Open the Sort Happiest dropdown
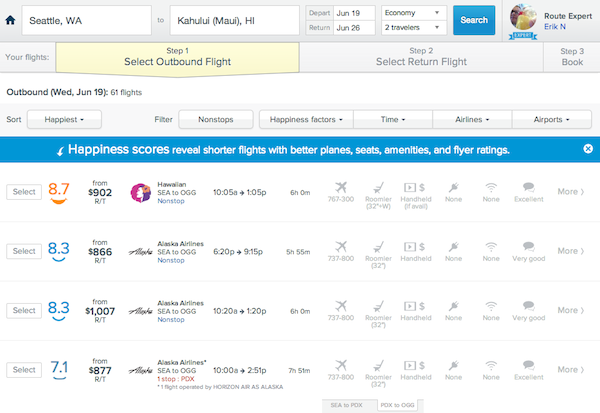 pos(64,119)
